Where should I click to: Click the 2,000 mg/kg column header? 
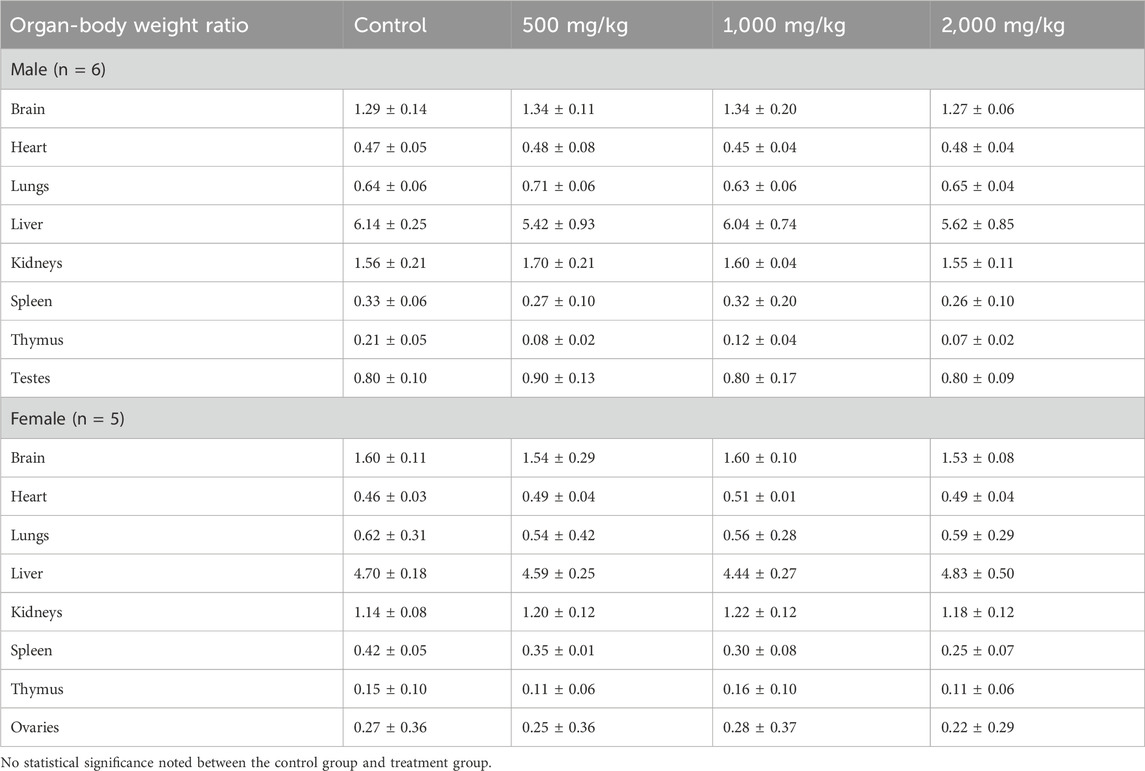click(x=996, y=25)
